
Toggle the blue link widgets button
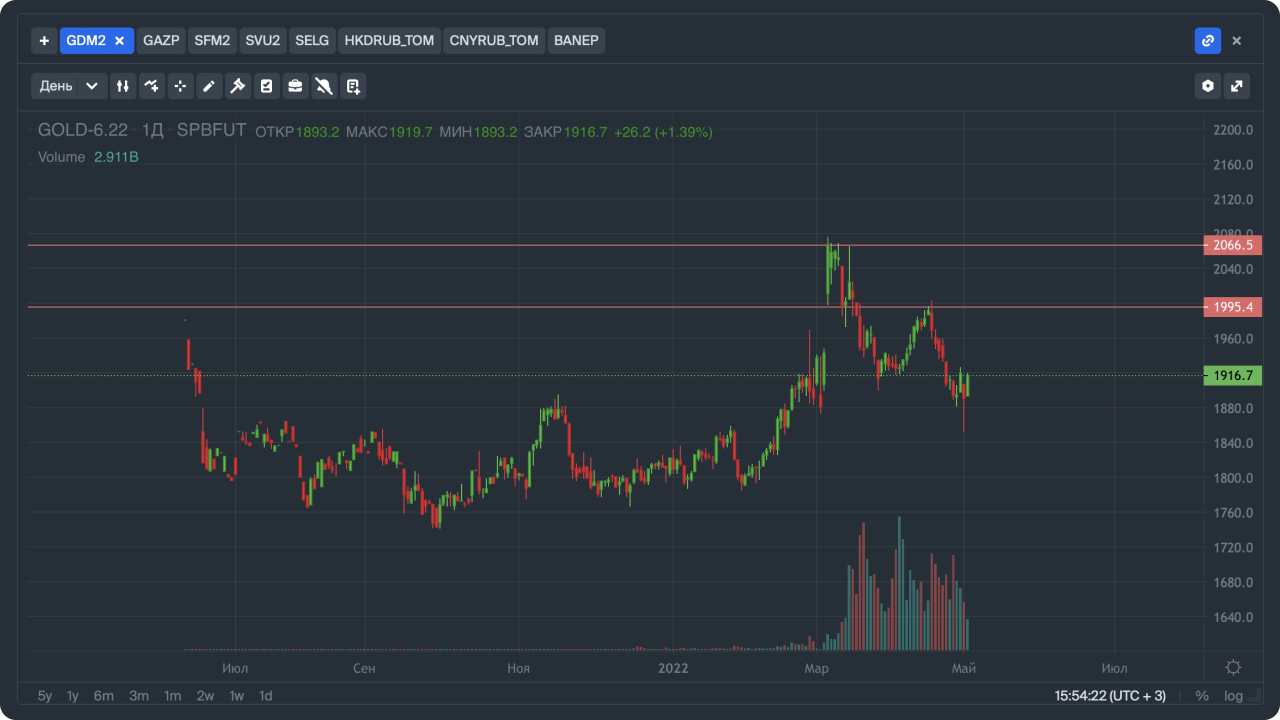[x=1208, y=41]
